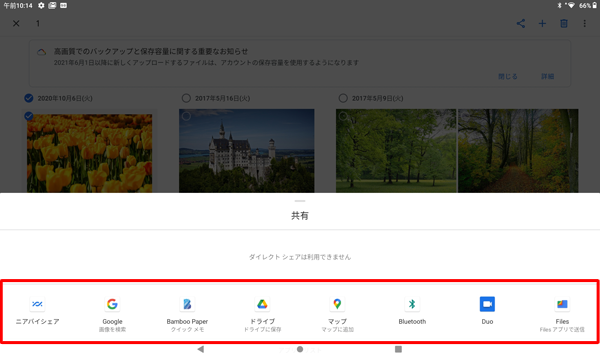The width and height of the screenshot is (600, 360).
Task: Open settings gear in status bar
Action: tap(41, 5)
